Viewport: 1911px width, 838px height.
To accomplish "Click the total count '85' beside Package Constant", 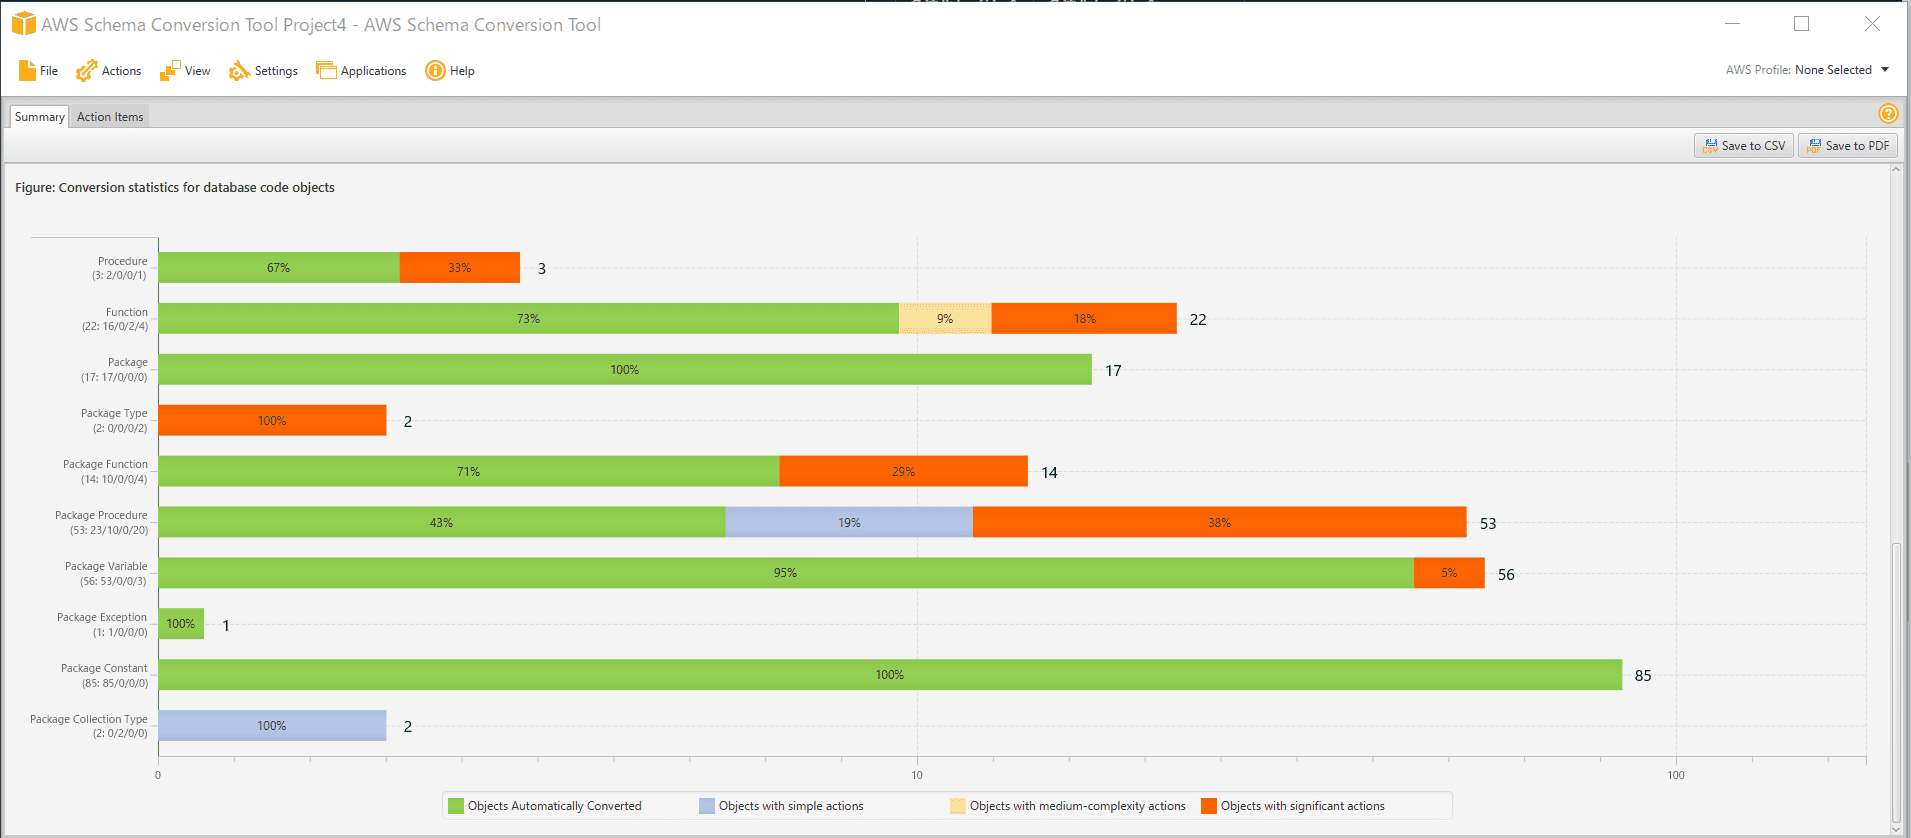I will [x=1643, y=676].
